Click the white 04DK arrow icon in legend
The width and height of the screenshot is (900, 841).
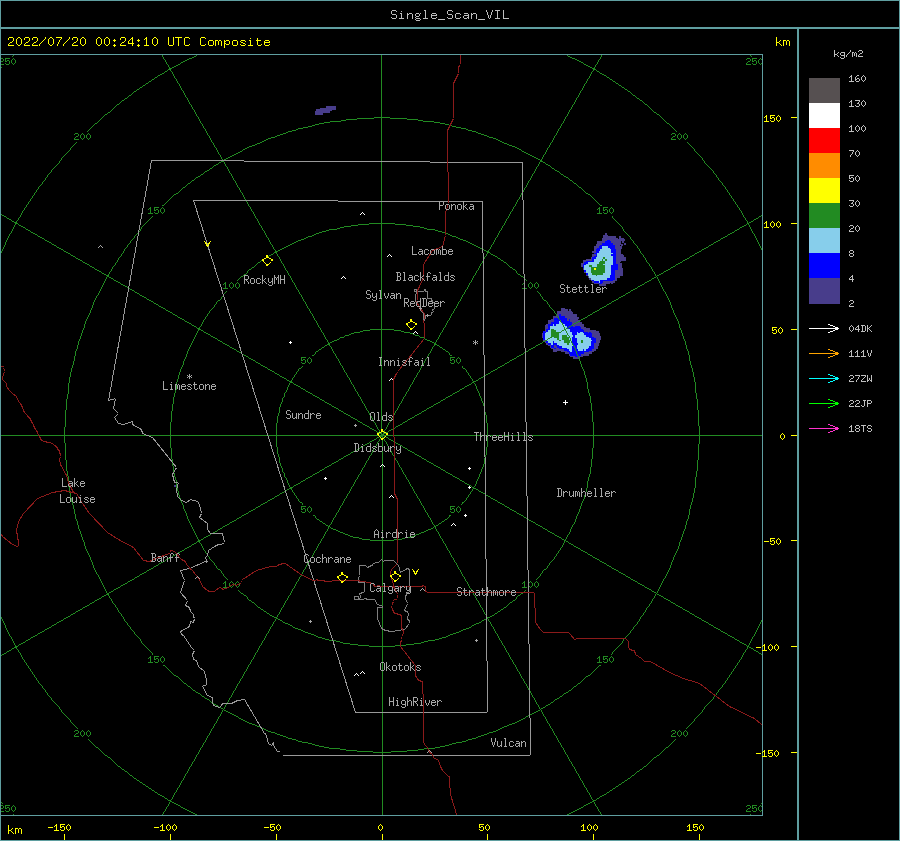(824, 328)
